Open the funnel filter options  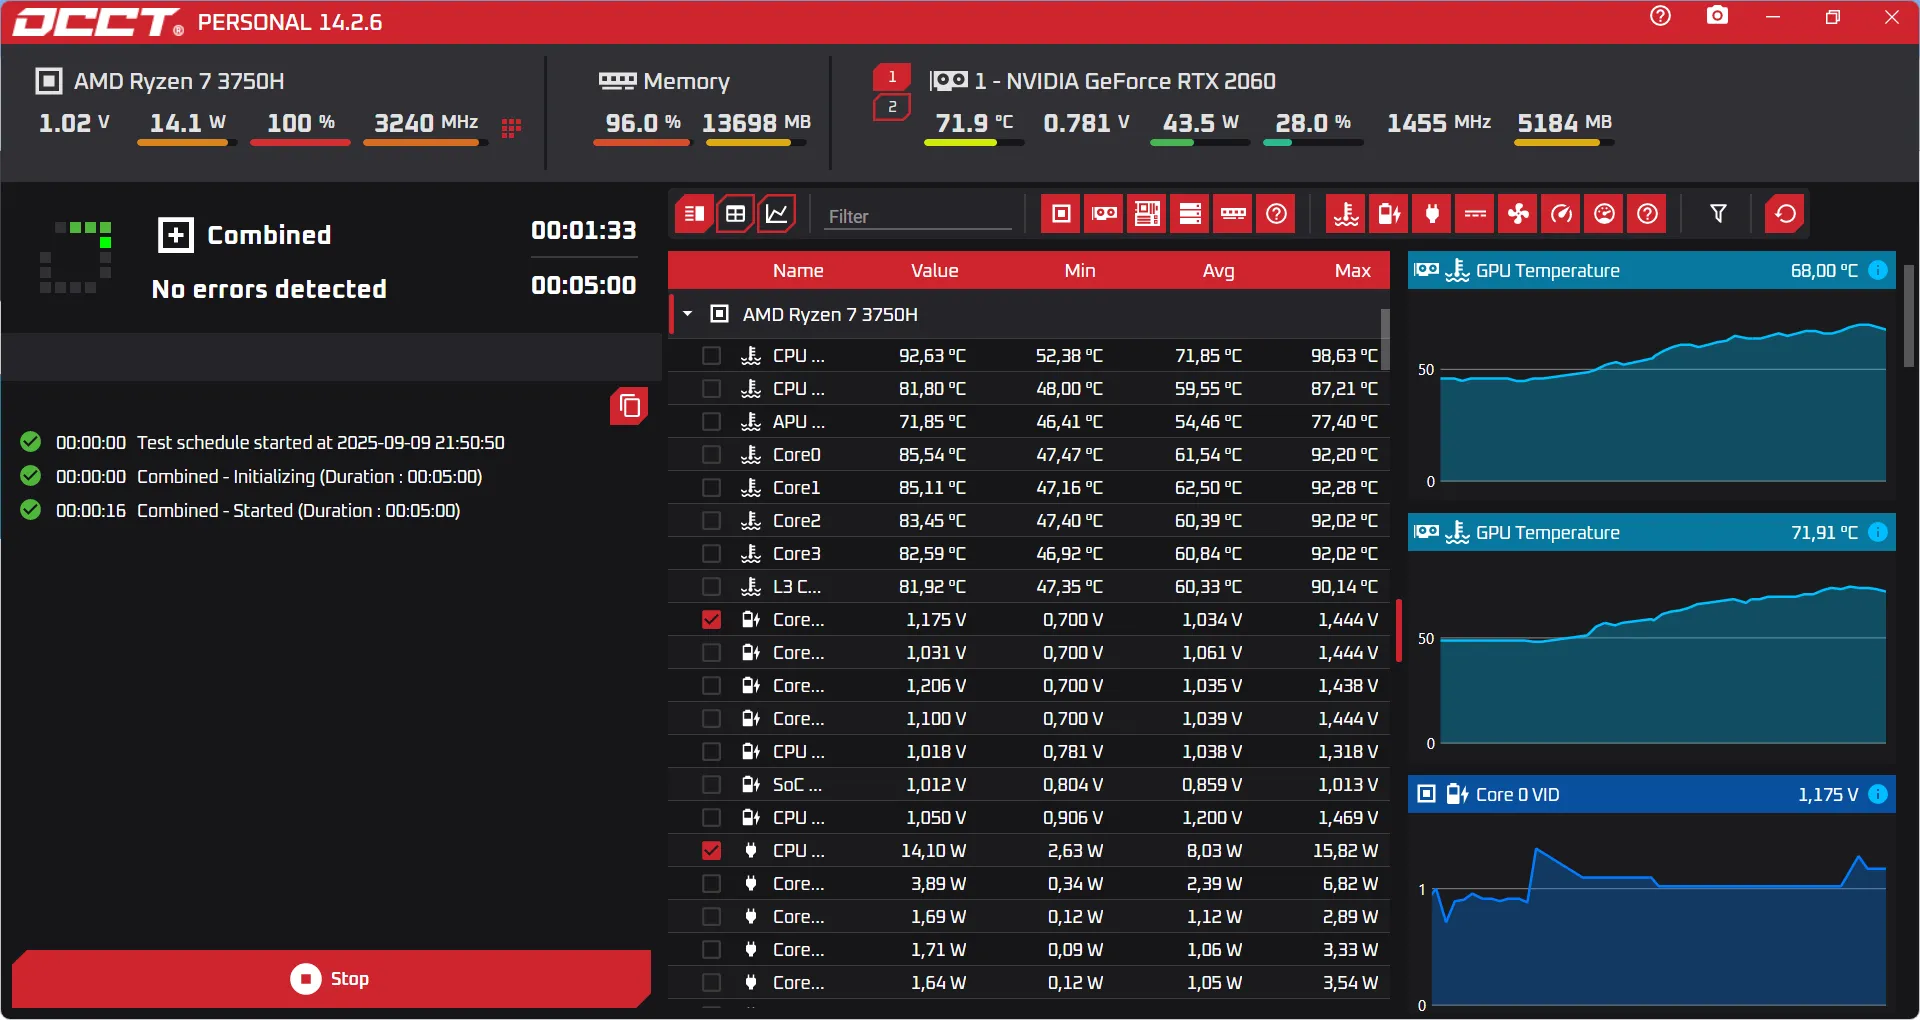pos(1718,214)
